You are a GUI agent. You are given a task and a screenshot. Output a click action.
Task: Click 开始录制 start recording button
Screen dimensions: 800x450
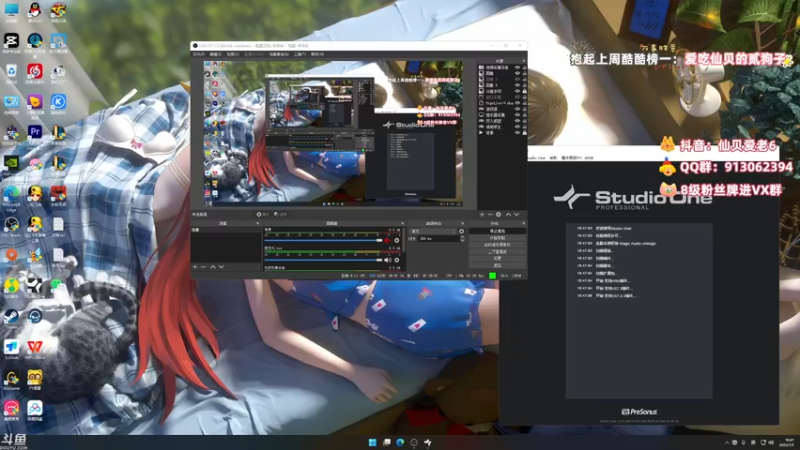click(497, 238)
